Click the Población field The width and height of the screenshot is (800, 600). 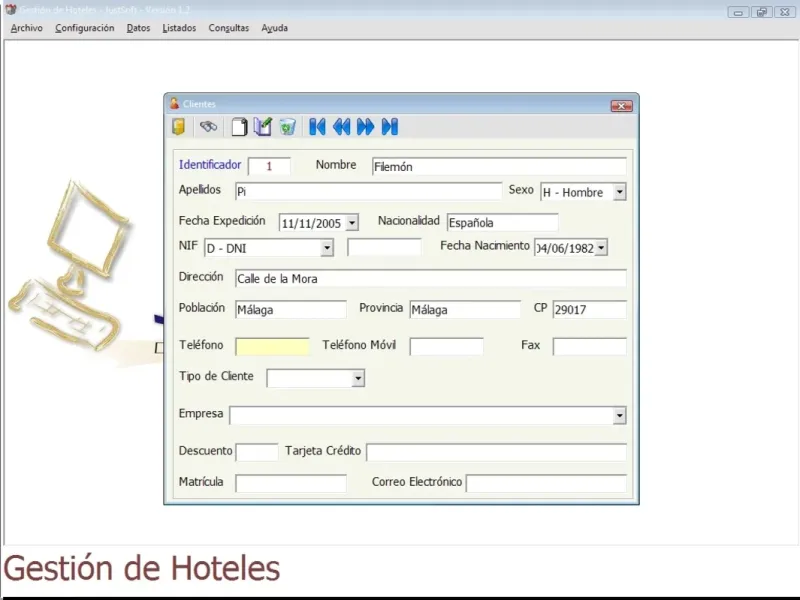(x=291, y=310)
